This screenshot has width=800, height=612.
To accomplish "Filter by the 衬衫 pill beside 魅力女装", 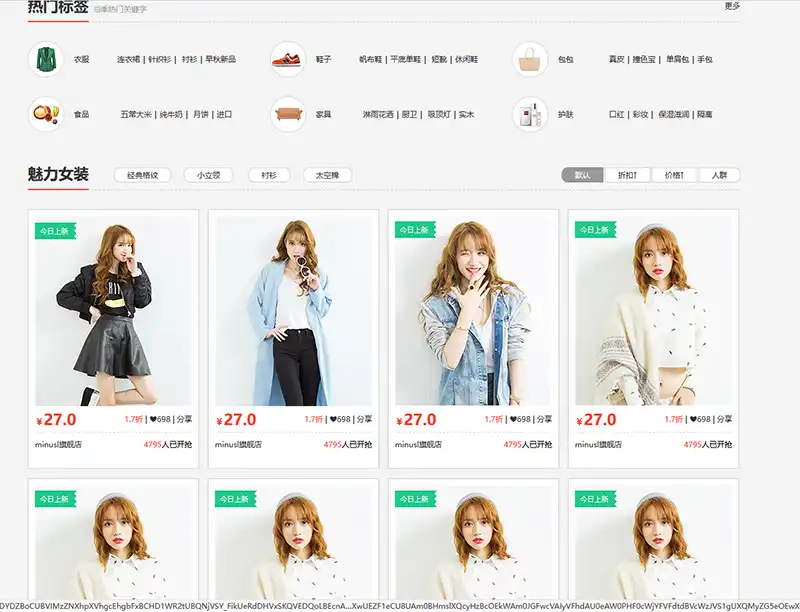I will pos(269,175).
